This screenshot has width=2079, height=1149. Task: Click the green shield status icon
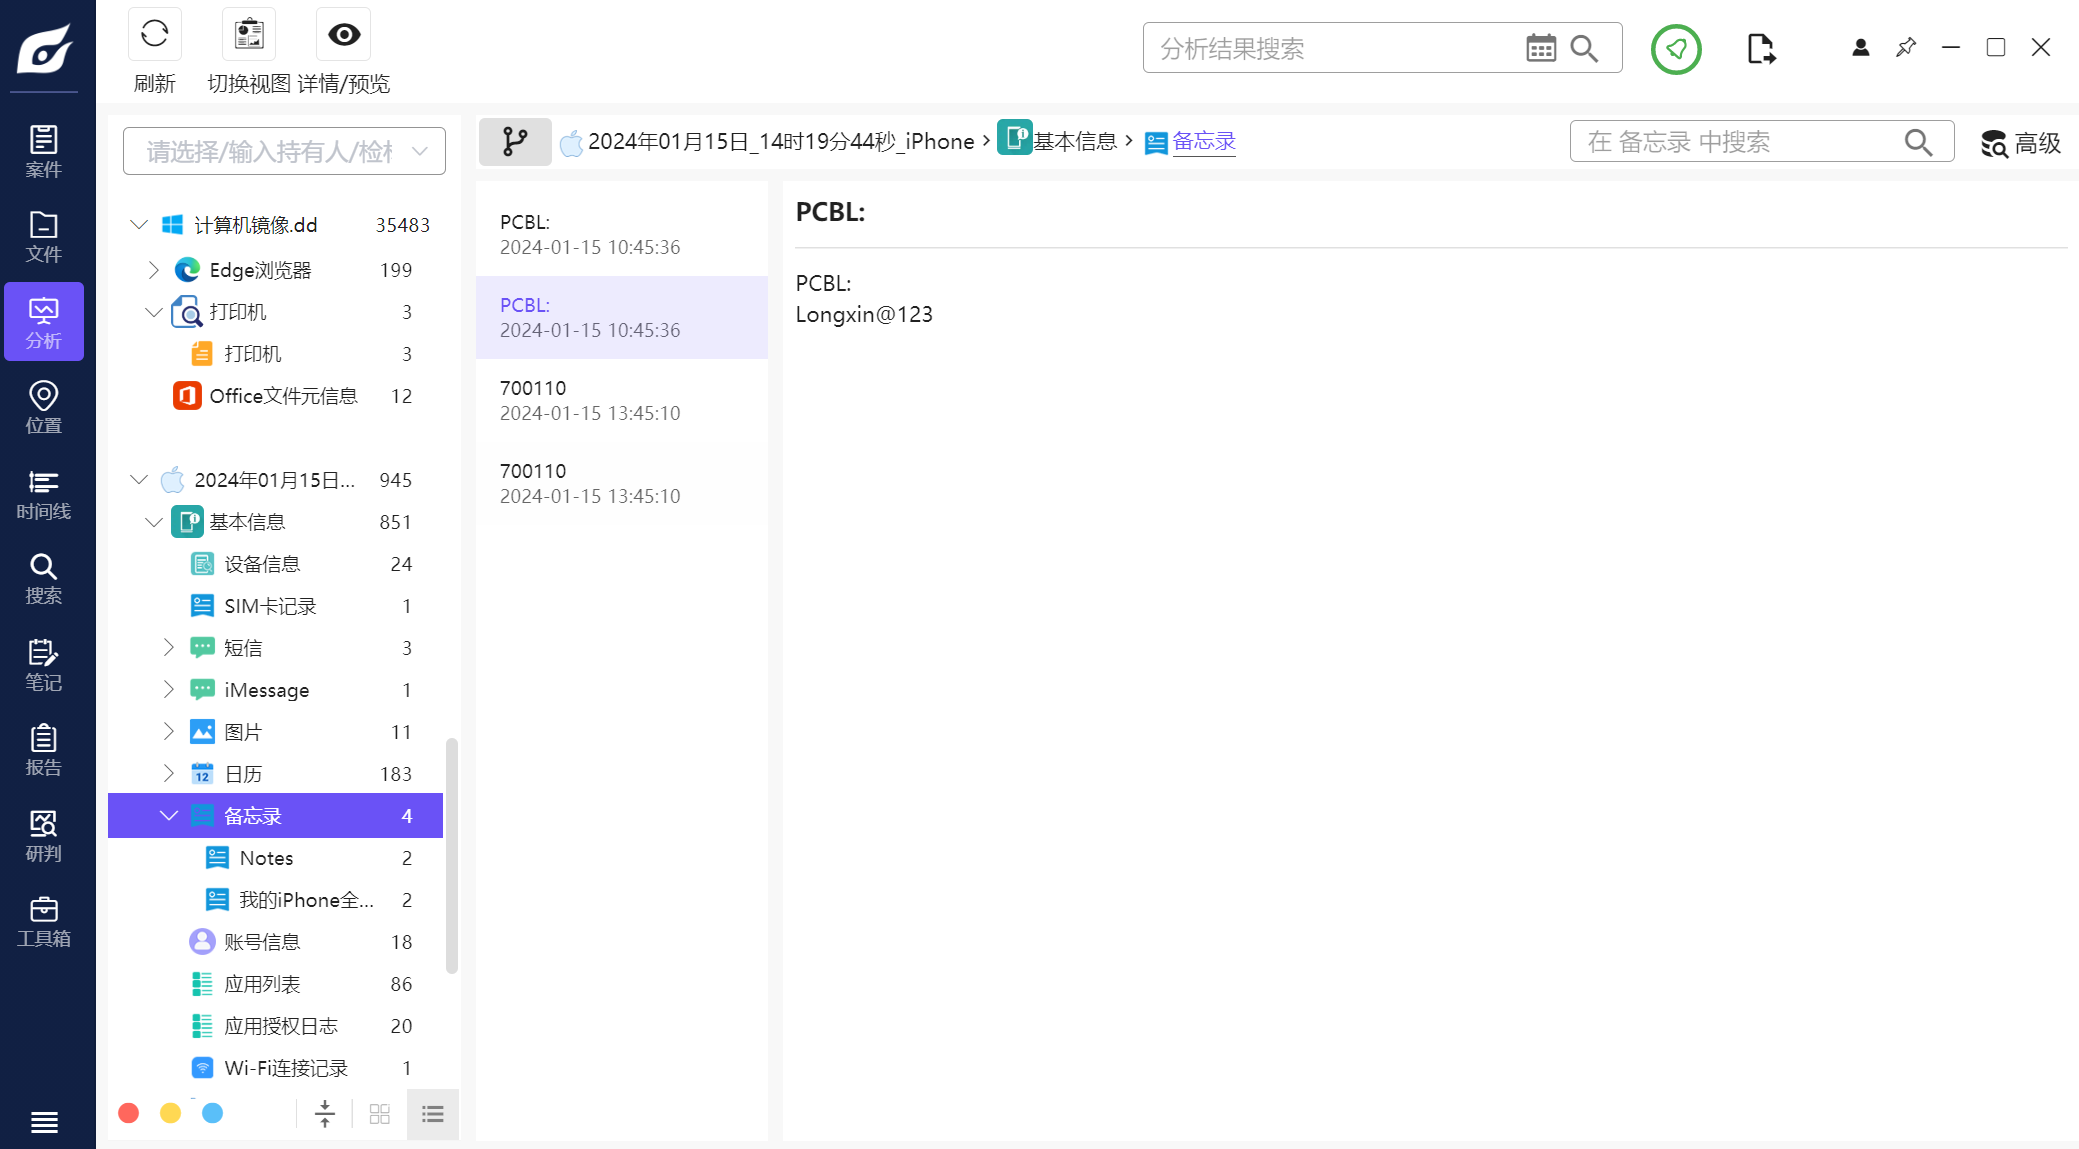(x=1676, y=48)
